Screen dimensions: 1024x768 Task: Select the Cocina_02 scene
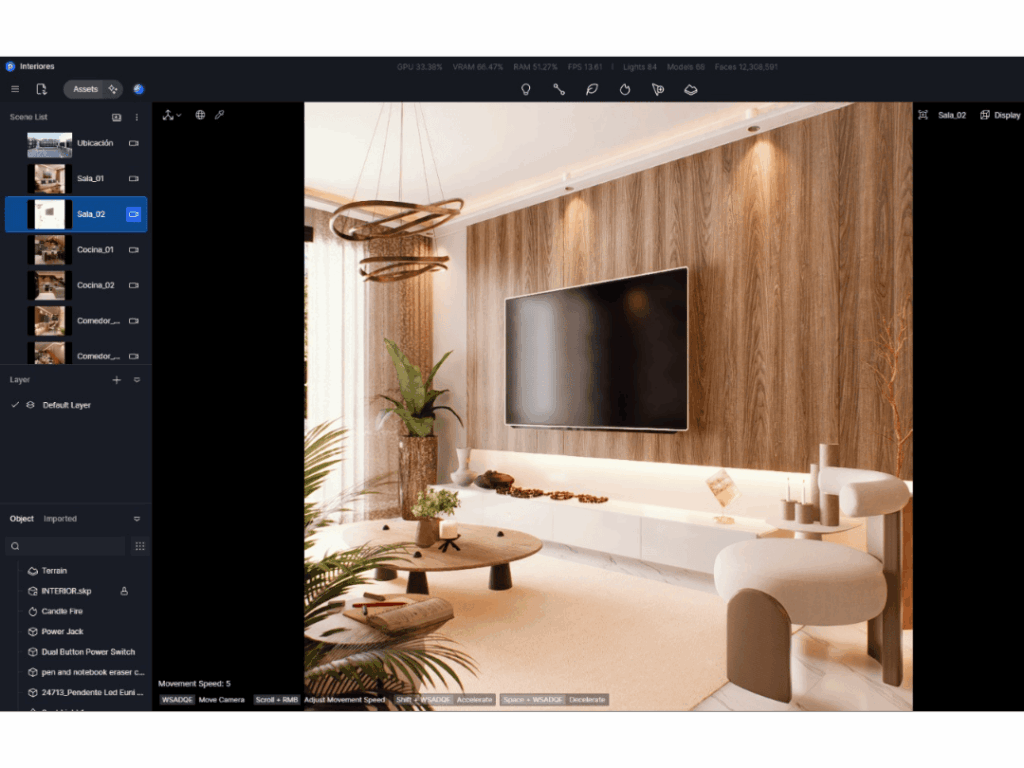point(76,285)
